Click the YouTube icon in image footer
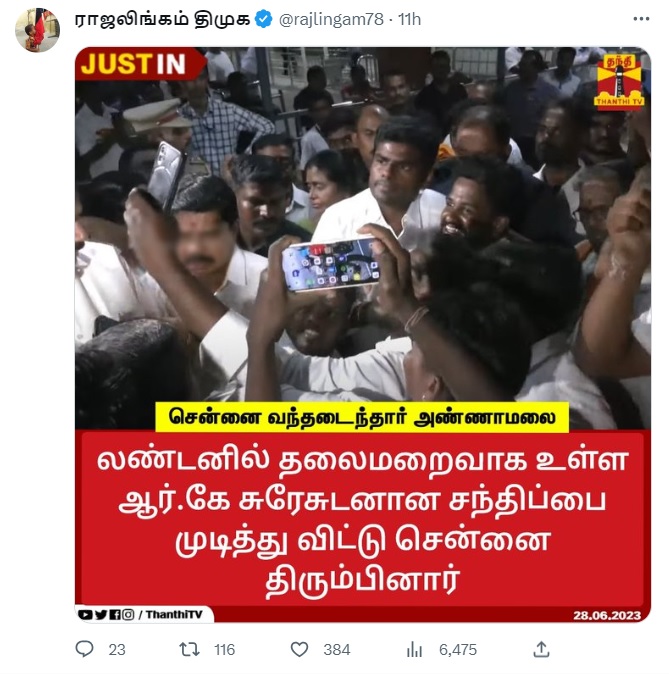 pyautogui.click(x=85, y=615)
